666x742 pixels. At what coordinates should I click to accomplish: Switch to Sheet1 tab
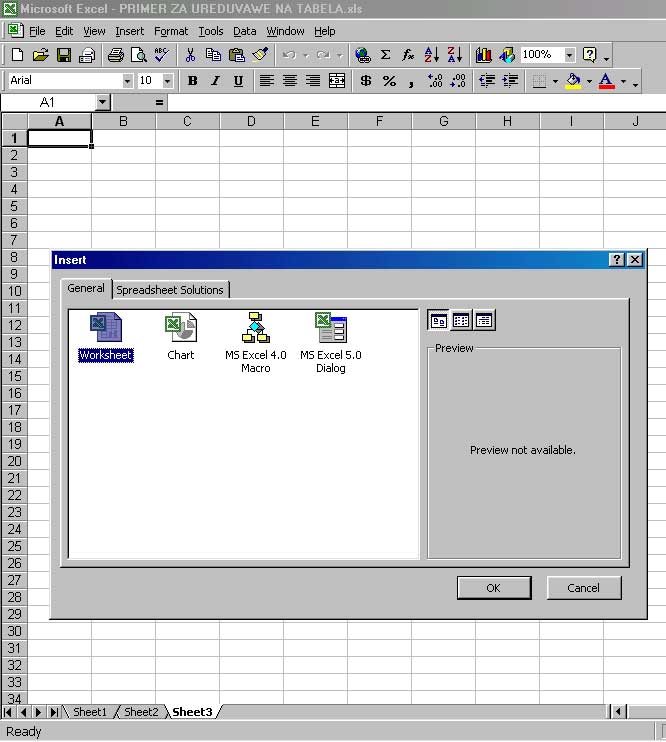[x=90, y=712]
